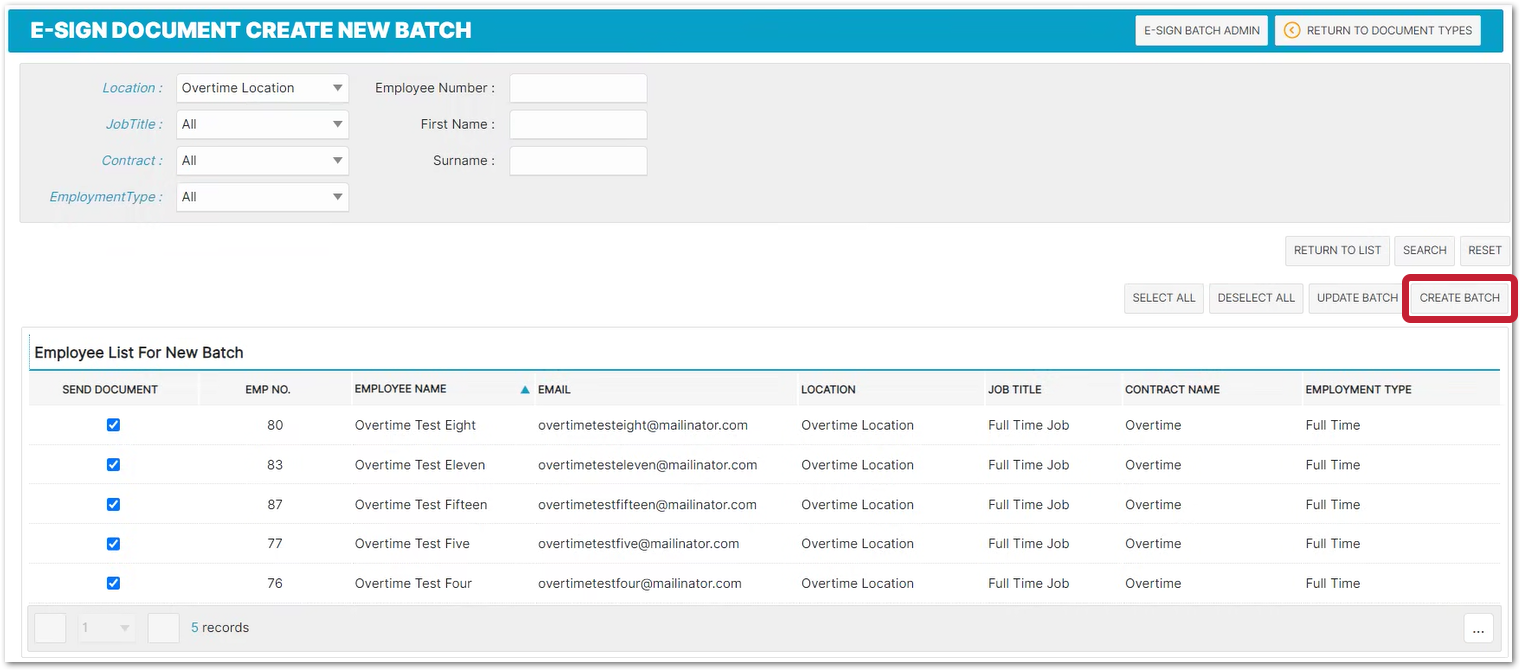Toggle the checkbox for employee number 76
1522x671 pixels.
point(113,583)
